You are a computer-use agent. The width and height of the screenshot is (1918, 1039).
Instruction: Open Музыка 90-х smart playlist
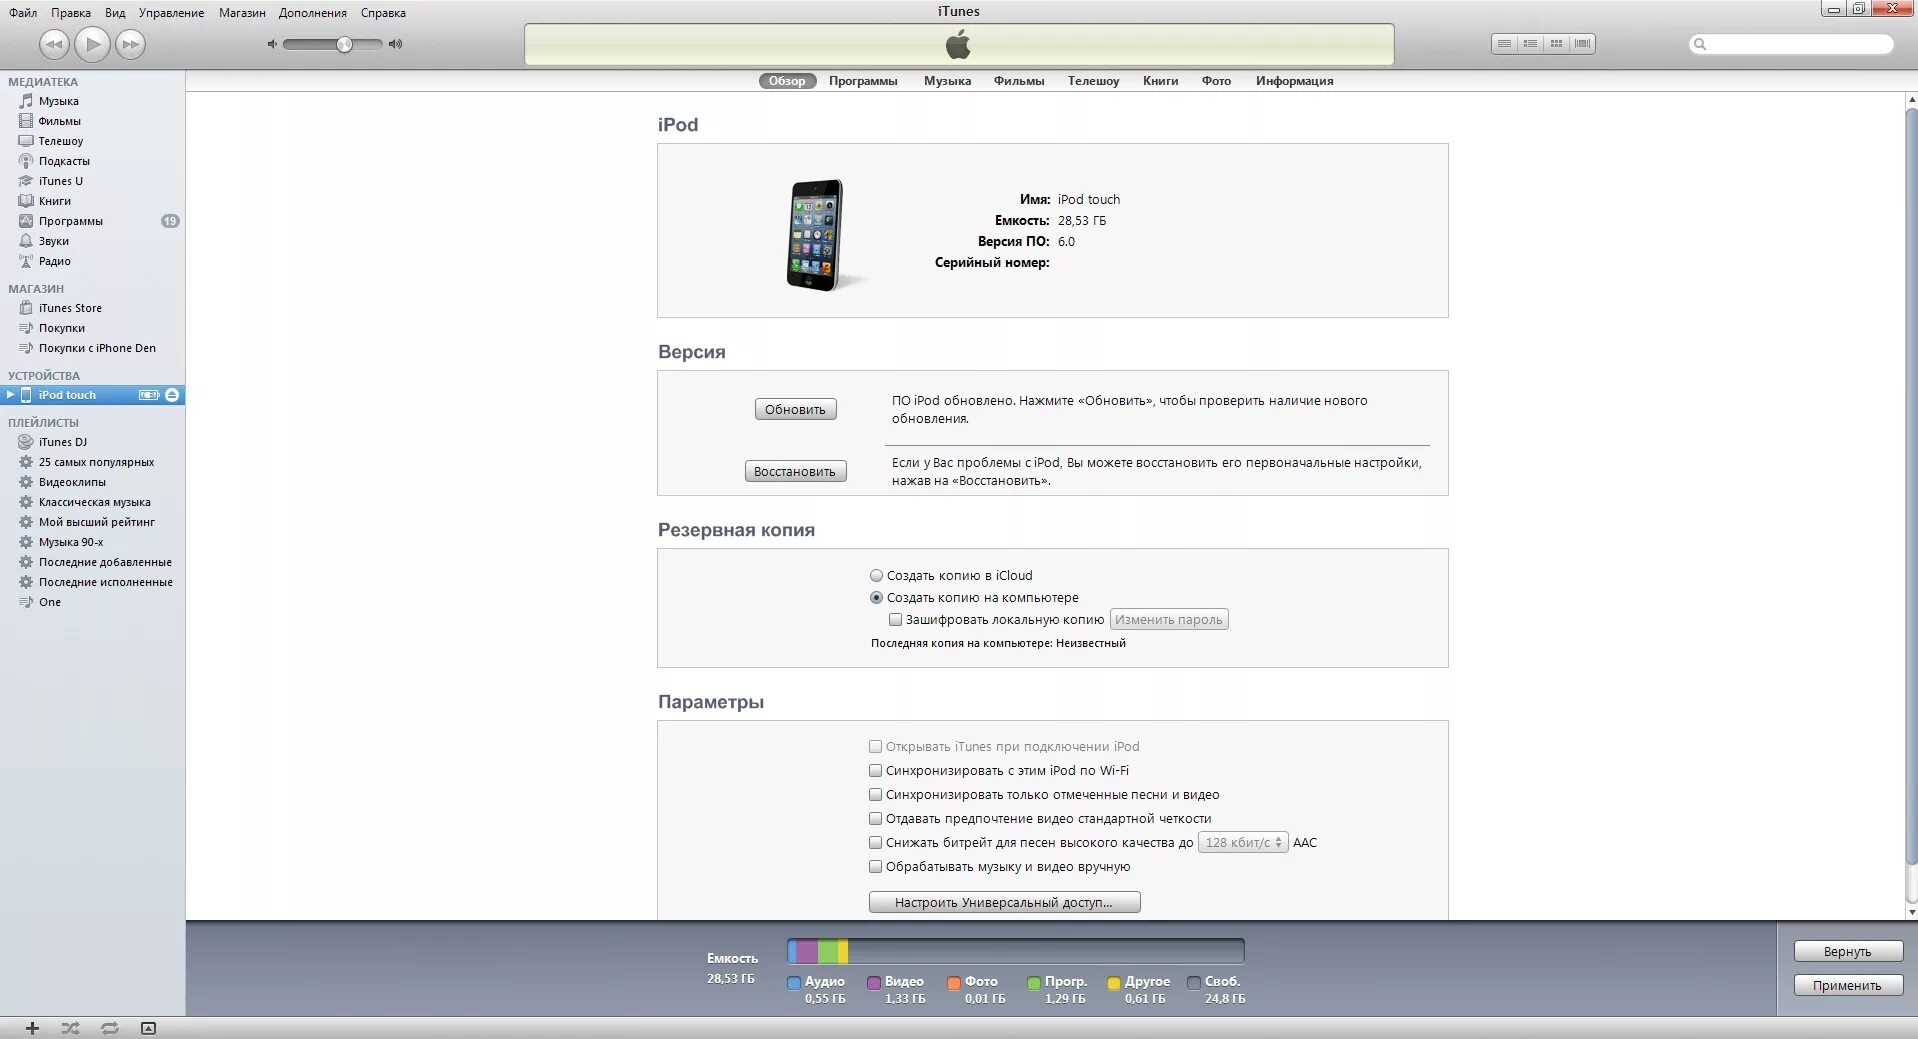[x=92, y=542]
